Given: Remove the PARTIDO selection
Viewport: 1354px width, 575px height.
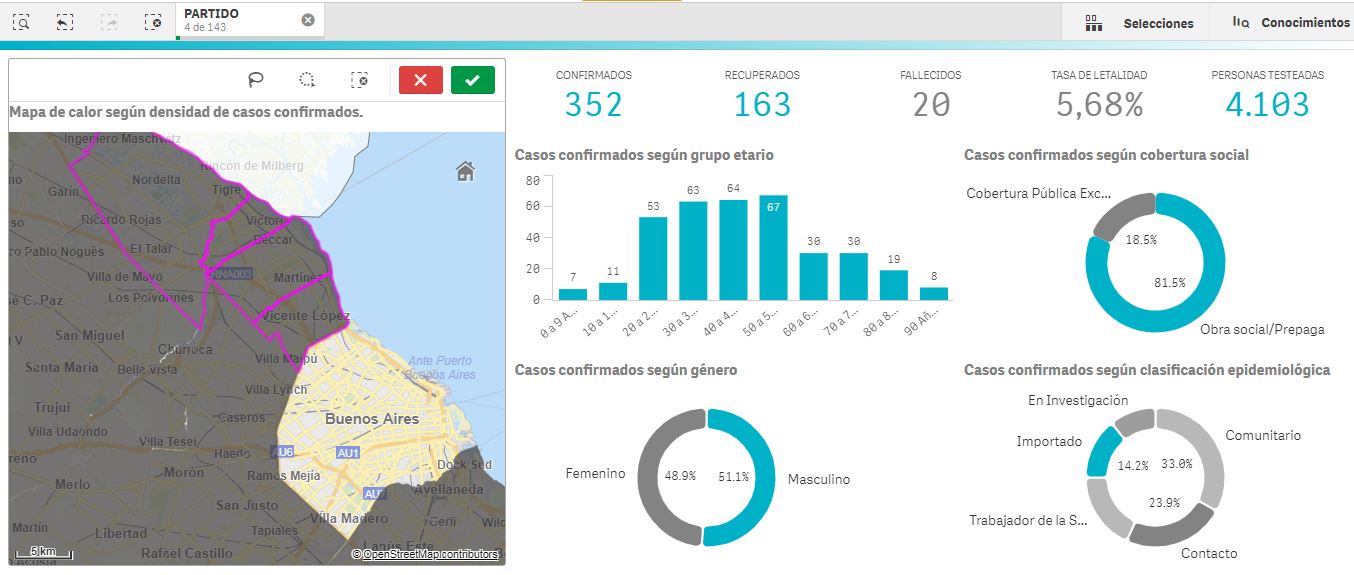Looking at the screenshot, I should [x=308, y=20].
